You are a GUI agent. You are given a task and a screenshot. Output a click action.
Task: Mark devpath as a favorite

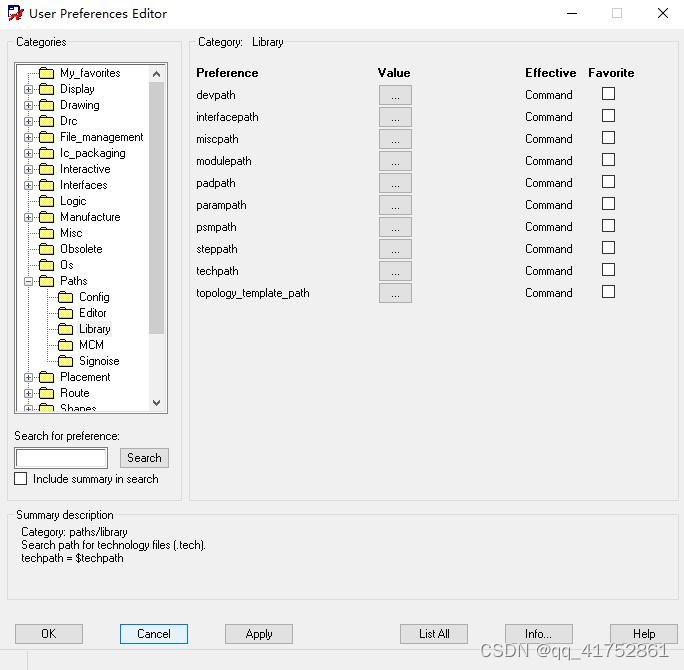click(x=608, y=94)
